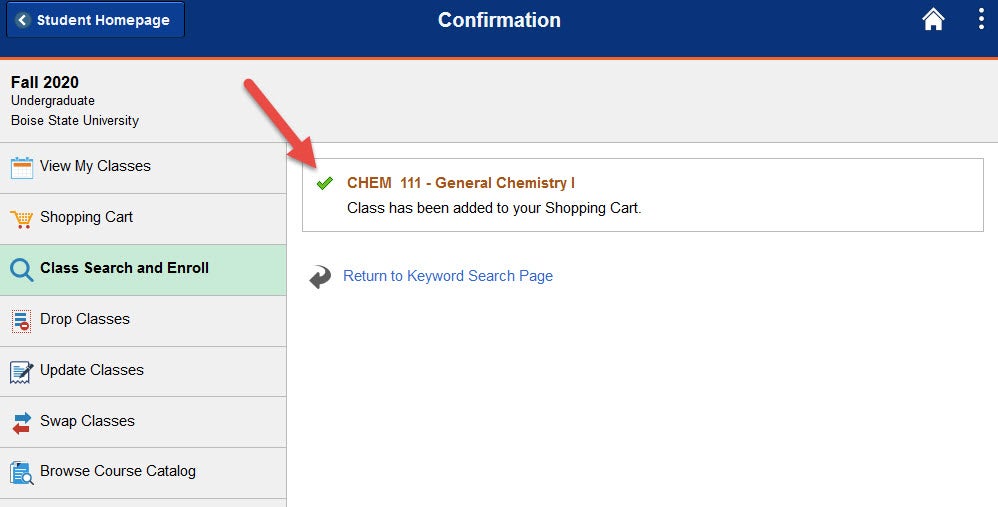998x507 pixels.
Task: Click the CHEM 111 General Chemistry I title
Action: coord(461,183)
